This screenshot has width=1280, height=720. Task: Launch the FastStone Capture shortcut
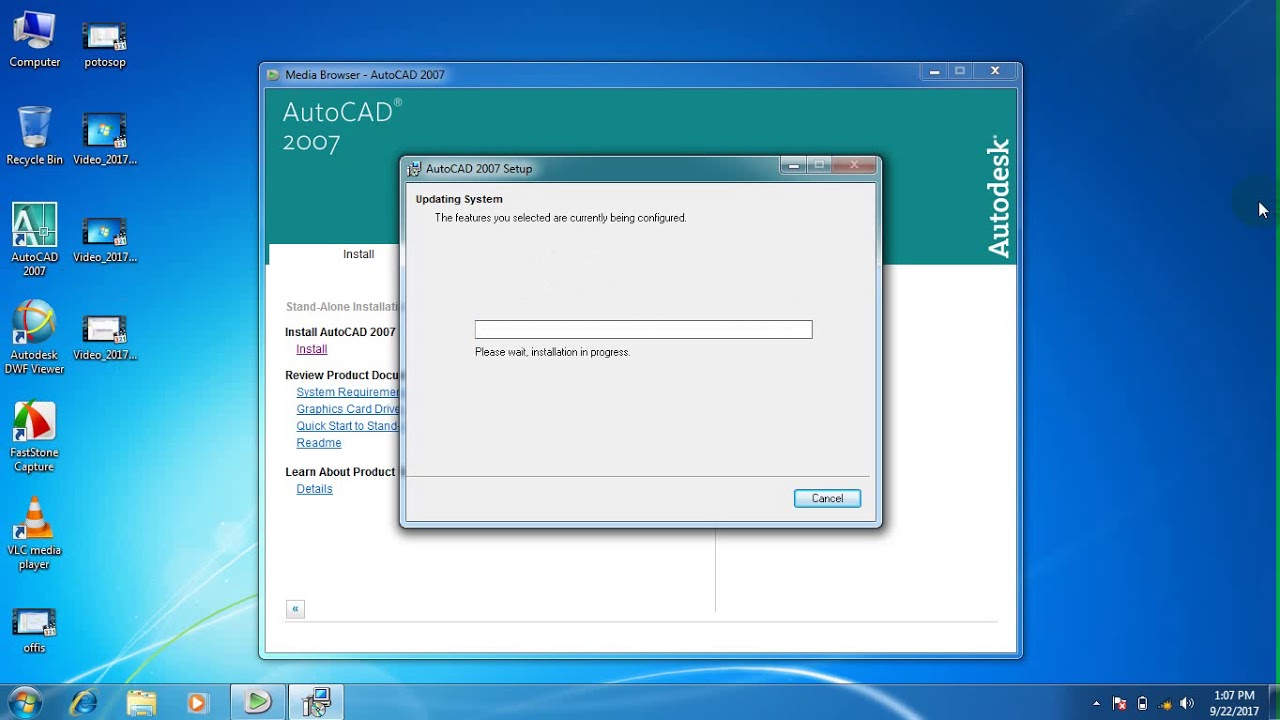(x=35, y=437)
